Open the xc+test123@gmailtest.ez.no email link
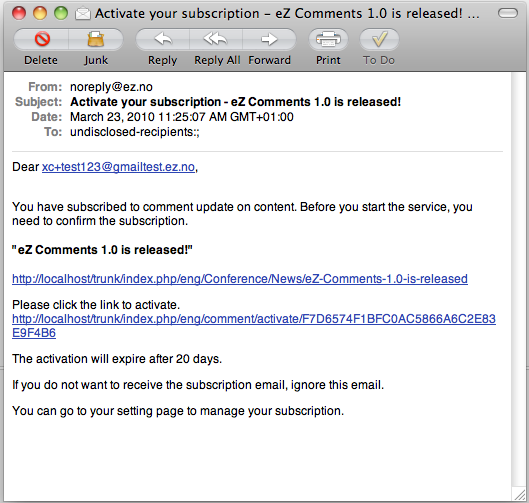The width and height of the screenshot is (529, 503). coord(118,167)
